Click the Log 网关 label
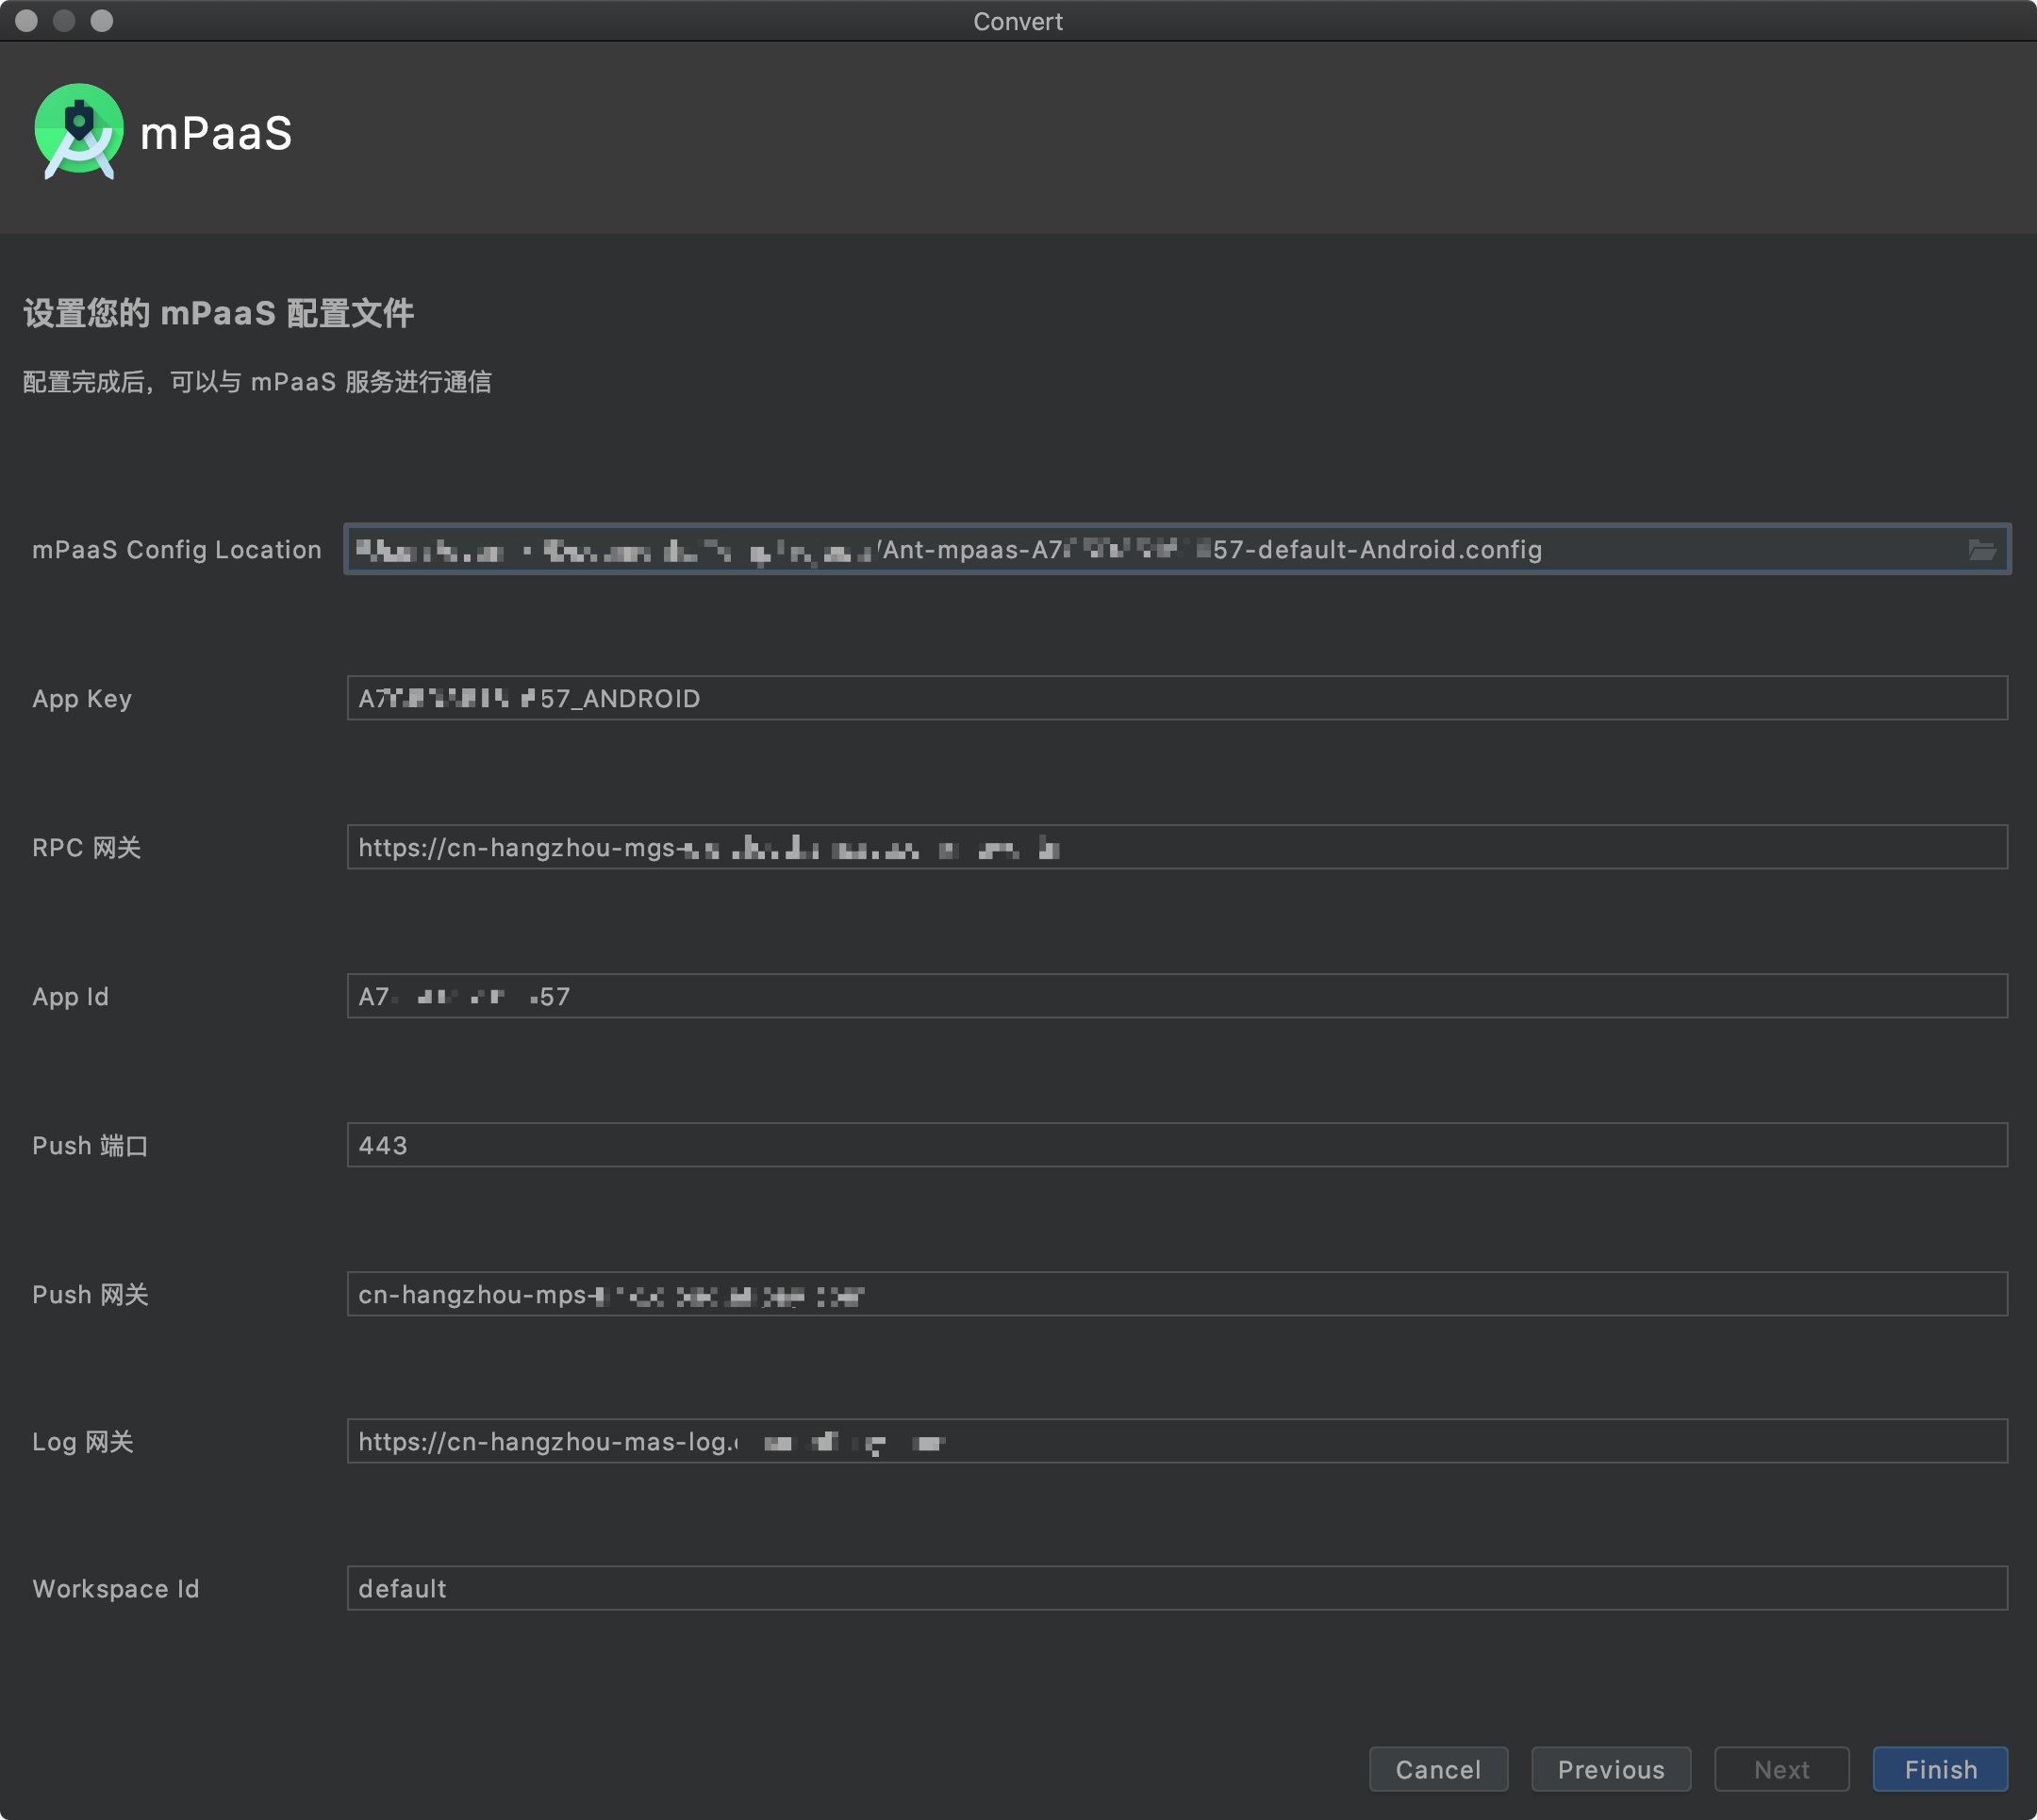The height and width of the screenshot is (1820, 2037). coord(83,1442)
